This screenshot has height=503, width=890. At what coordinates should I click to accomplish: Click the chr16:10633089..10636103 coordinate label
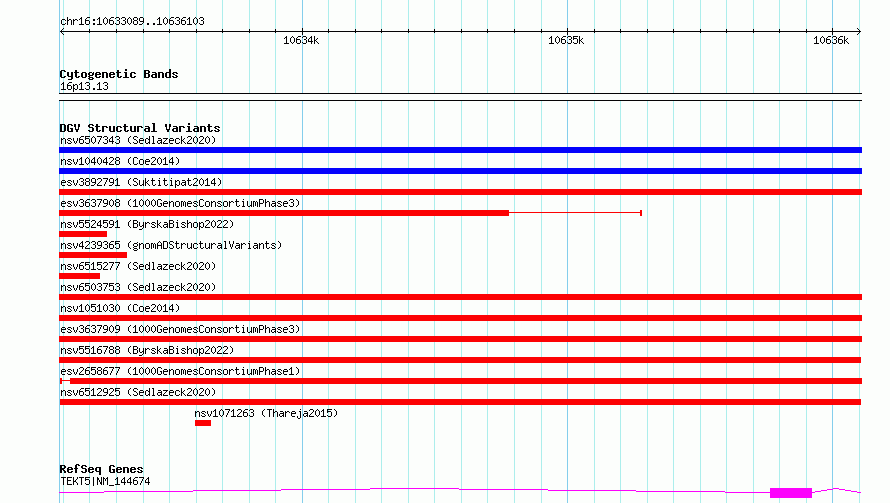pos(132,22)
